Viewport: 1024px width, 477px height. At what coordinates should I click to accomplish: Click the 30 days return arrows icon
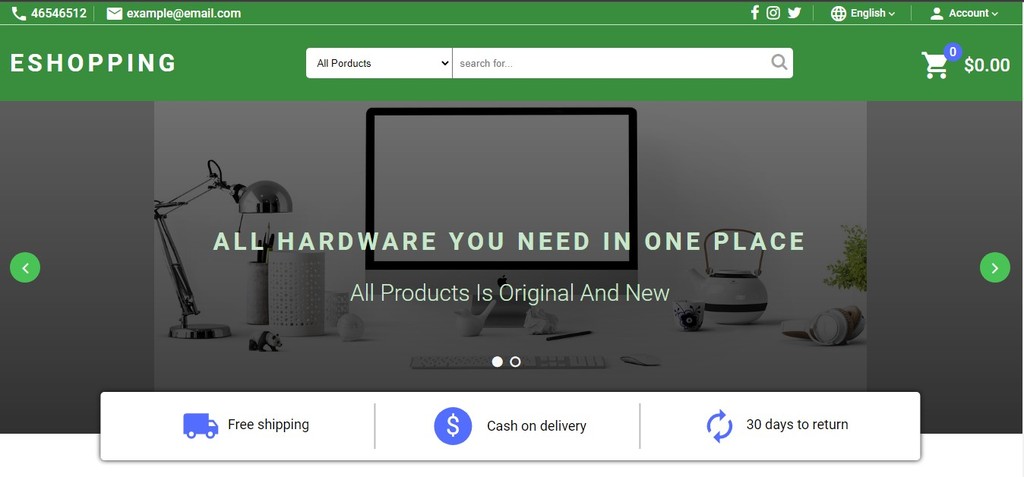pos(719,426)
